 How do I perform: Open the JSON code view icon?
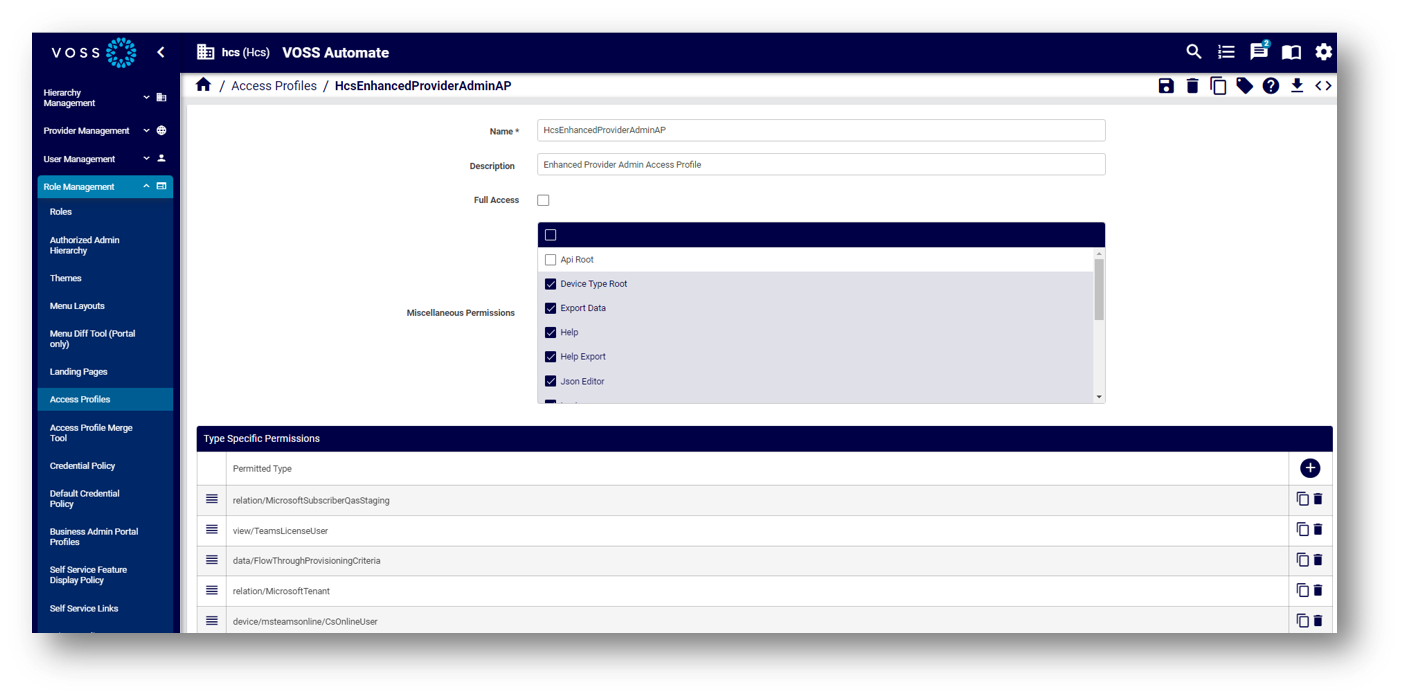[x=1323, y=86]
